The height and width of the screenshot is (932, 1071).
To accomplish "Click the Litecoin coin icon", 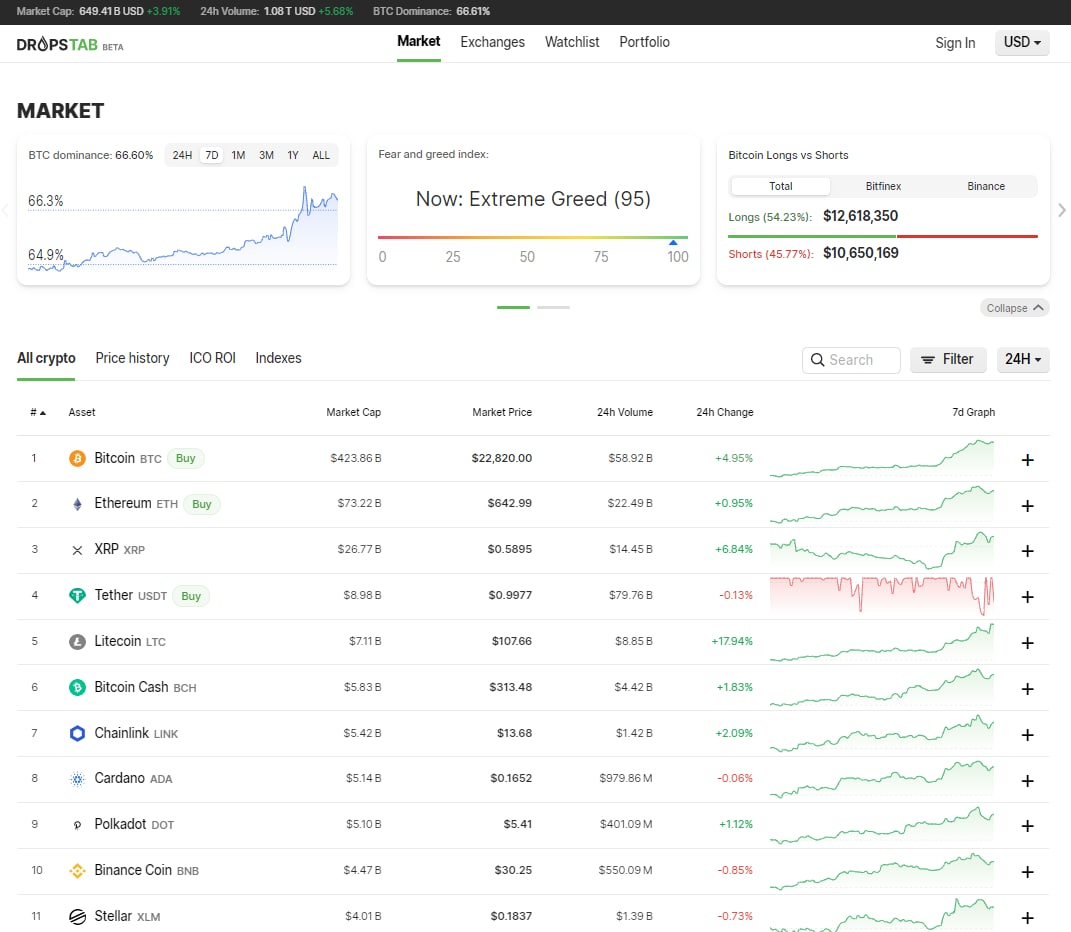I will click(77, 642).
